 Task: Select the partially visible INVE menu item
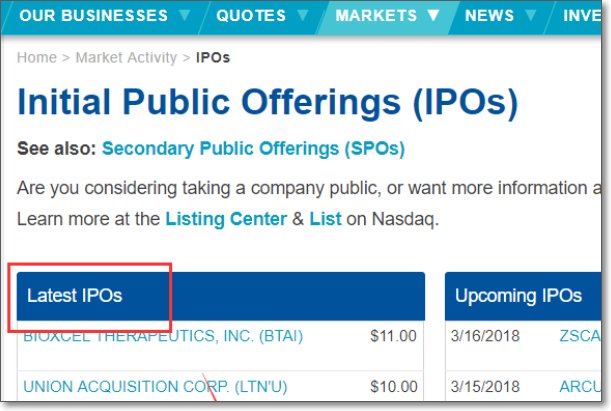pyautogui.click(x=582, y=15)
